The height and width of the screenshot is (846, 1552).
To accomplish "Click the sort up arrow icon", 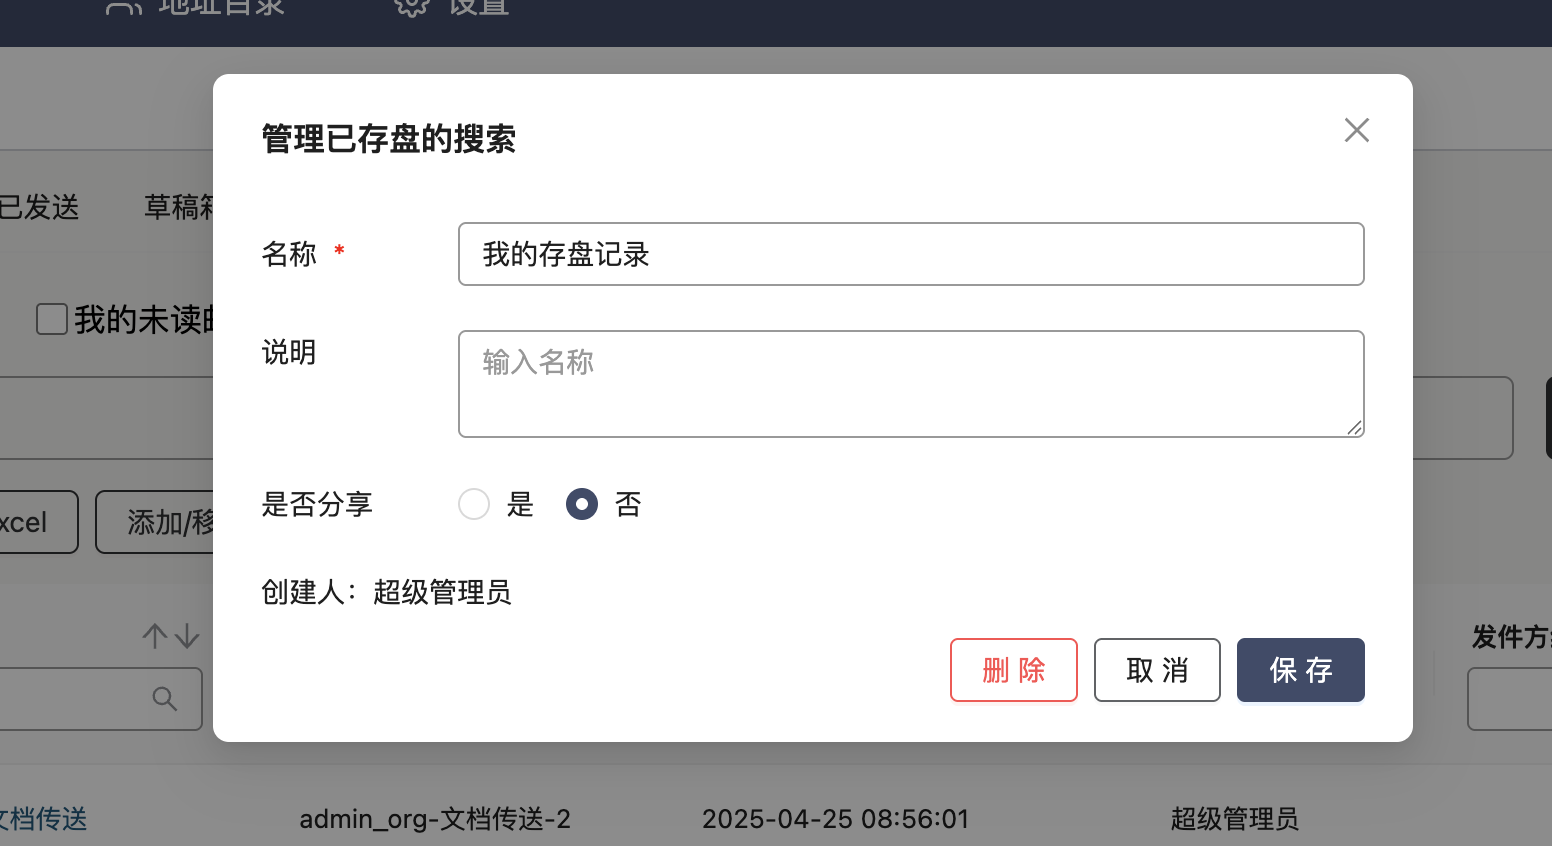I will pyautogui.click(x=154, y=636).
